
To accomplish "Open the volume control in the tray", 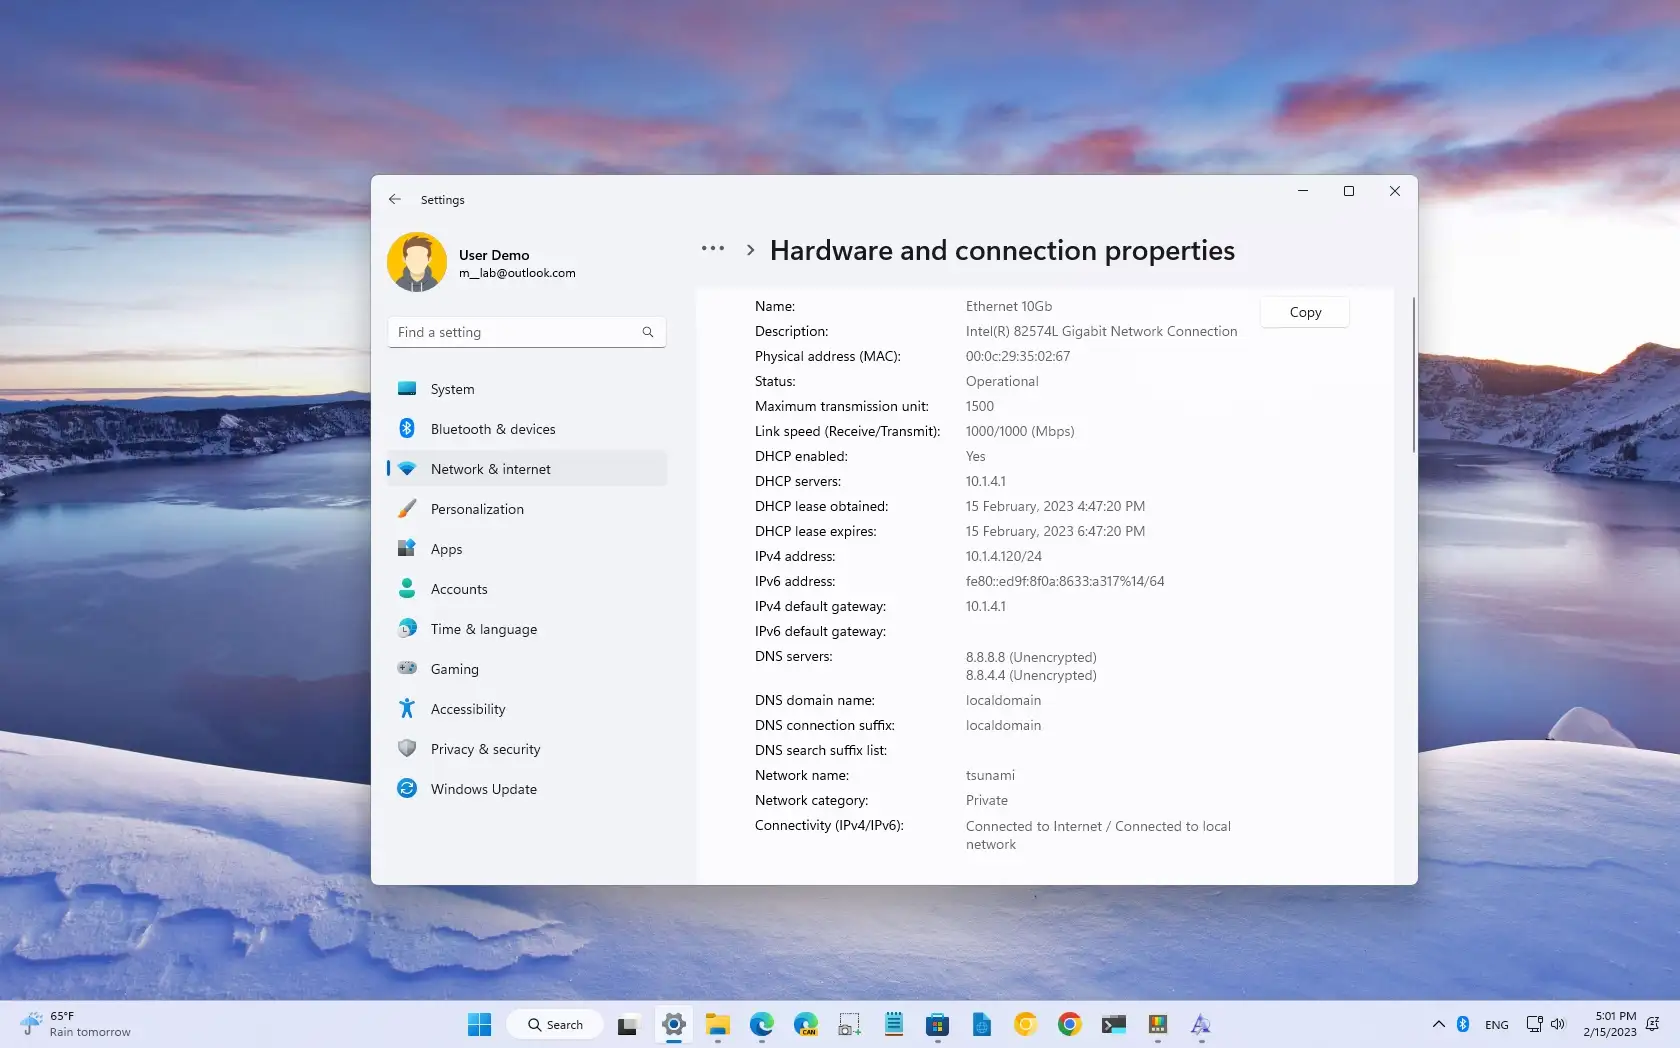I will click(1558, 1024).
